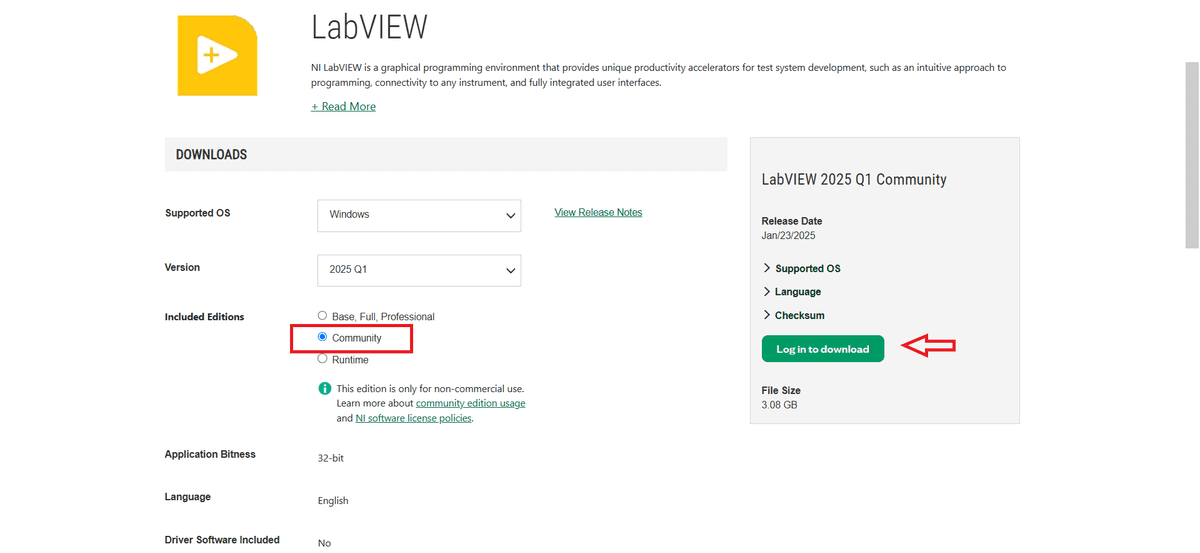1200x553 pixels.
Task: Follow the NI software license policies link
Action: 413,418
